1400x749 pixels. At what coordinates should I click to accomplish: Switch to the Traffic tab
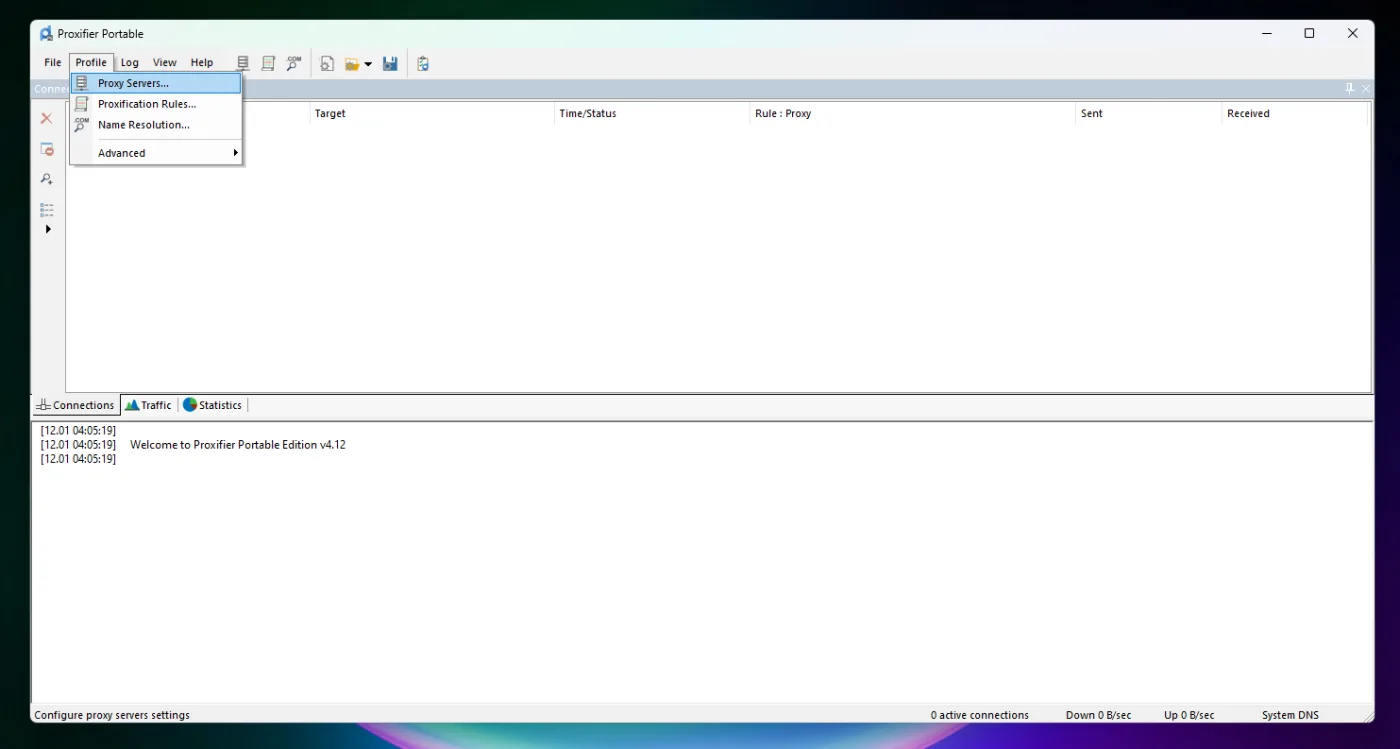click(148, 405)
